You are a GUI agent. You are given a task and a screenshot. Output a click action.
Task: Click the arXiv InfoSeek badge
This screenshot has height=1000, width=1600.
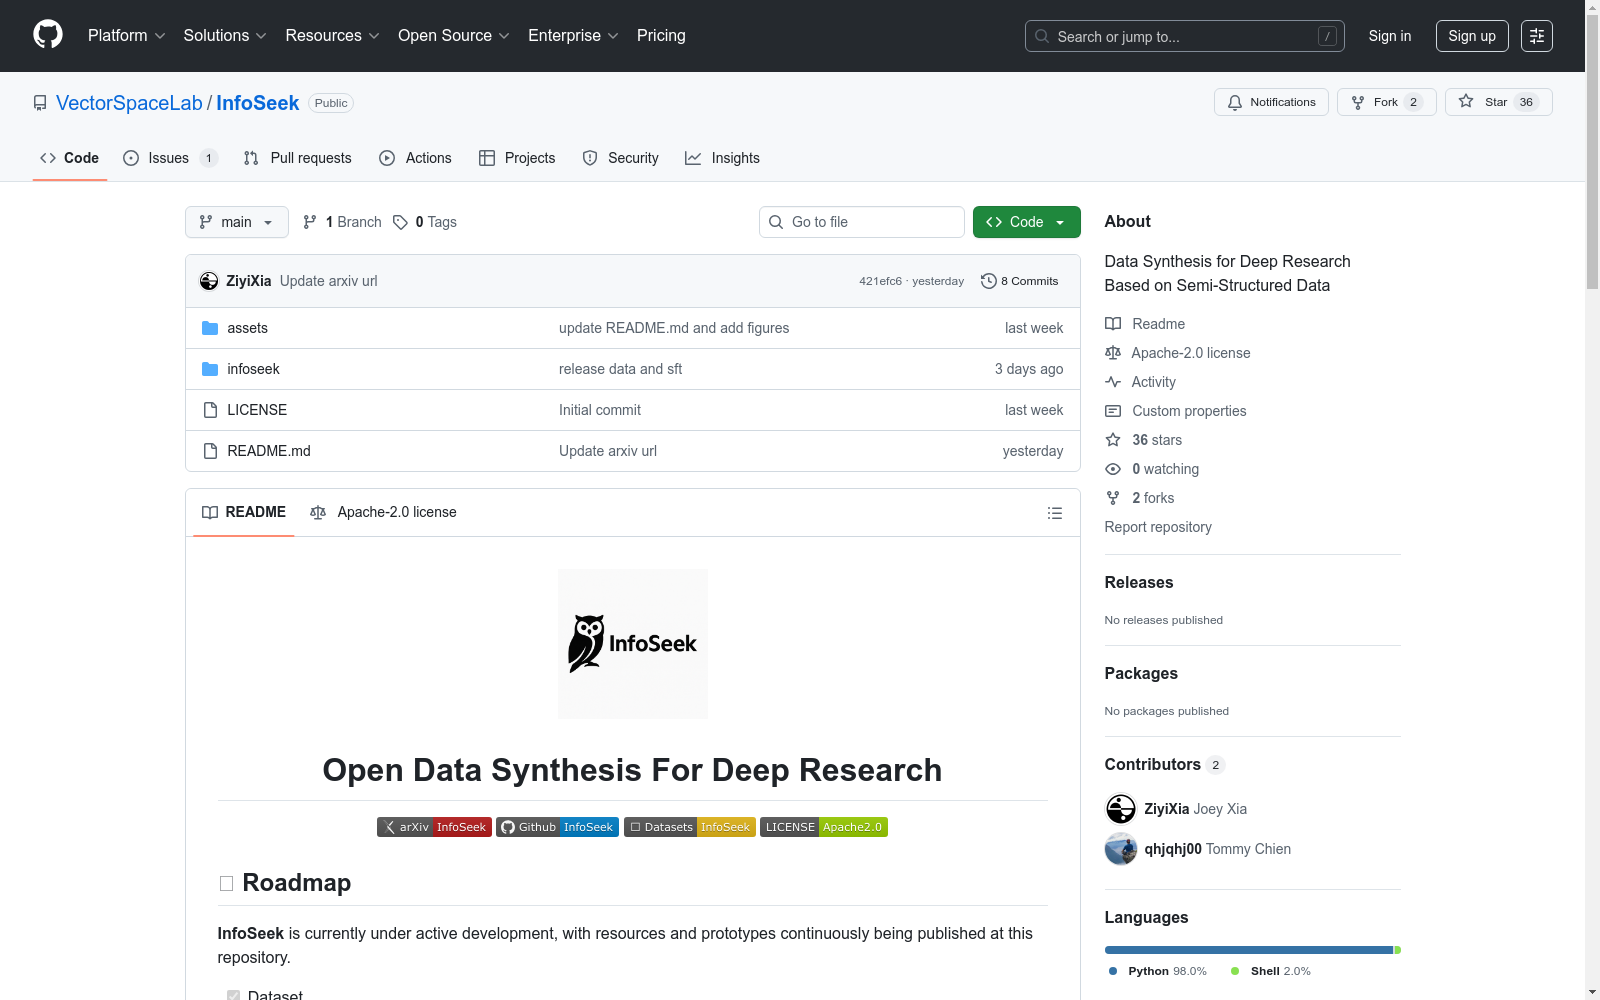click(434, 827)
